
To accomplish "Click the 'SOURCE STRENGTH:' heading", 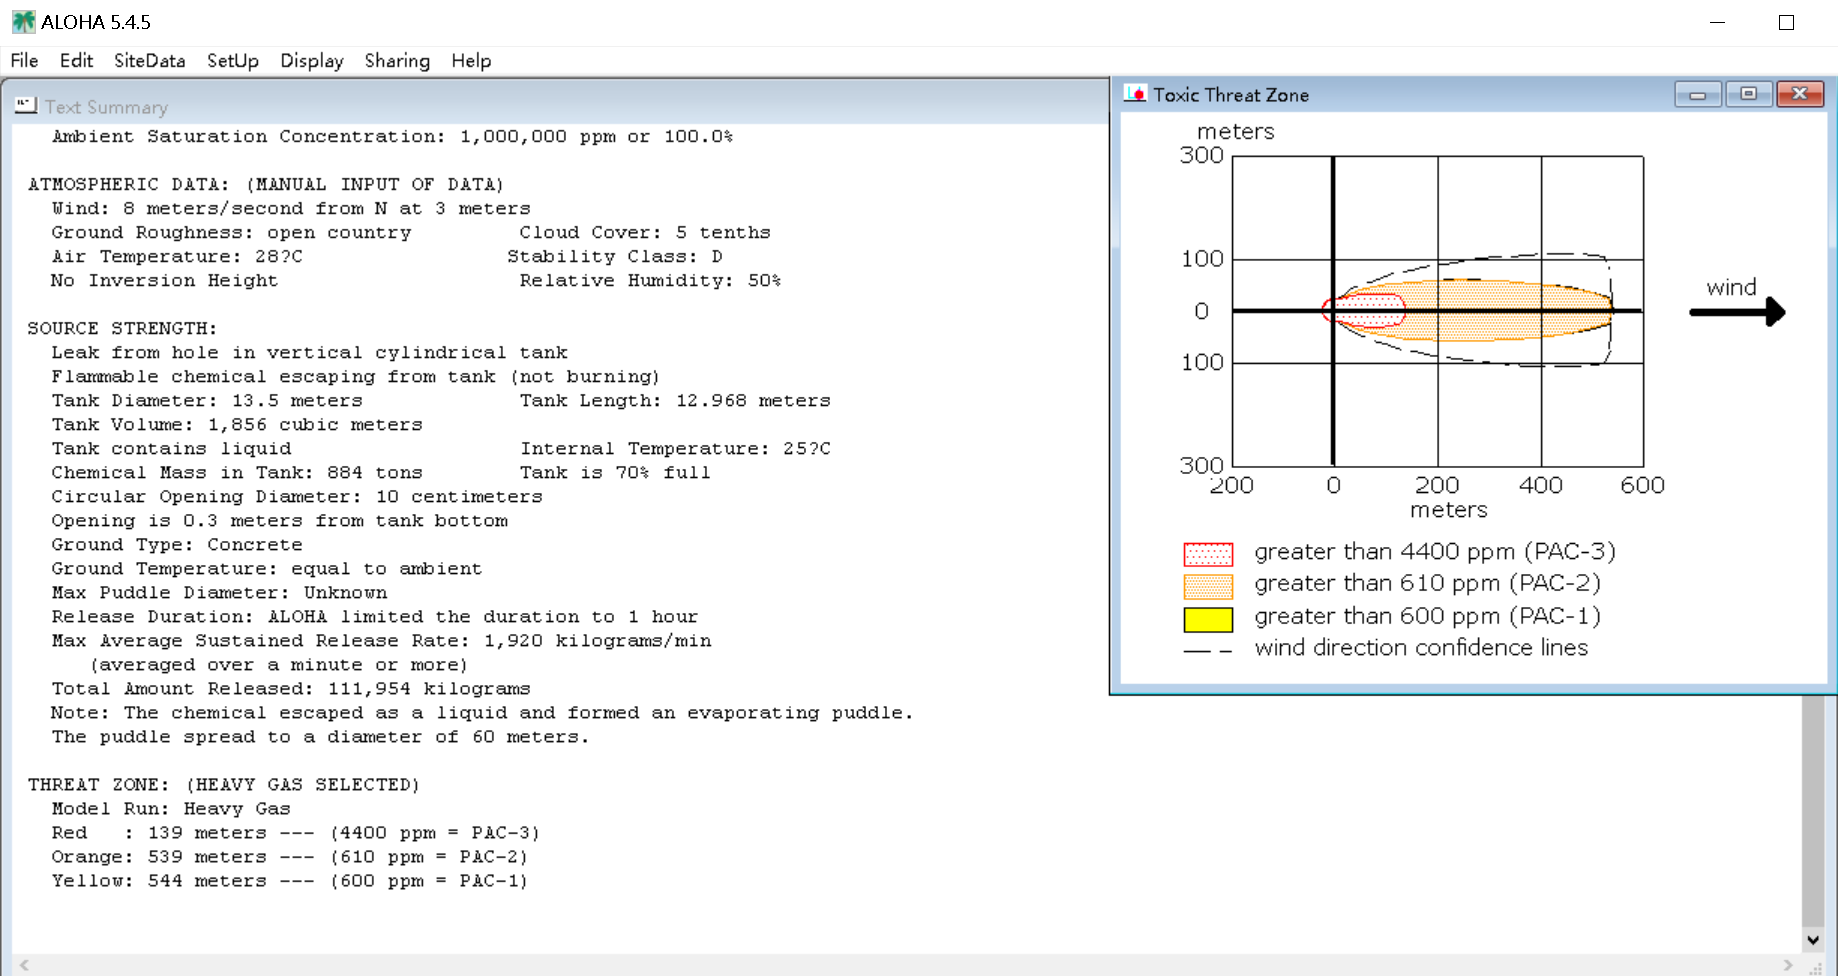I will pos(122,328).
